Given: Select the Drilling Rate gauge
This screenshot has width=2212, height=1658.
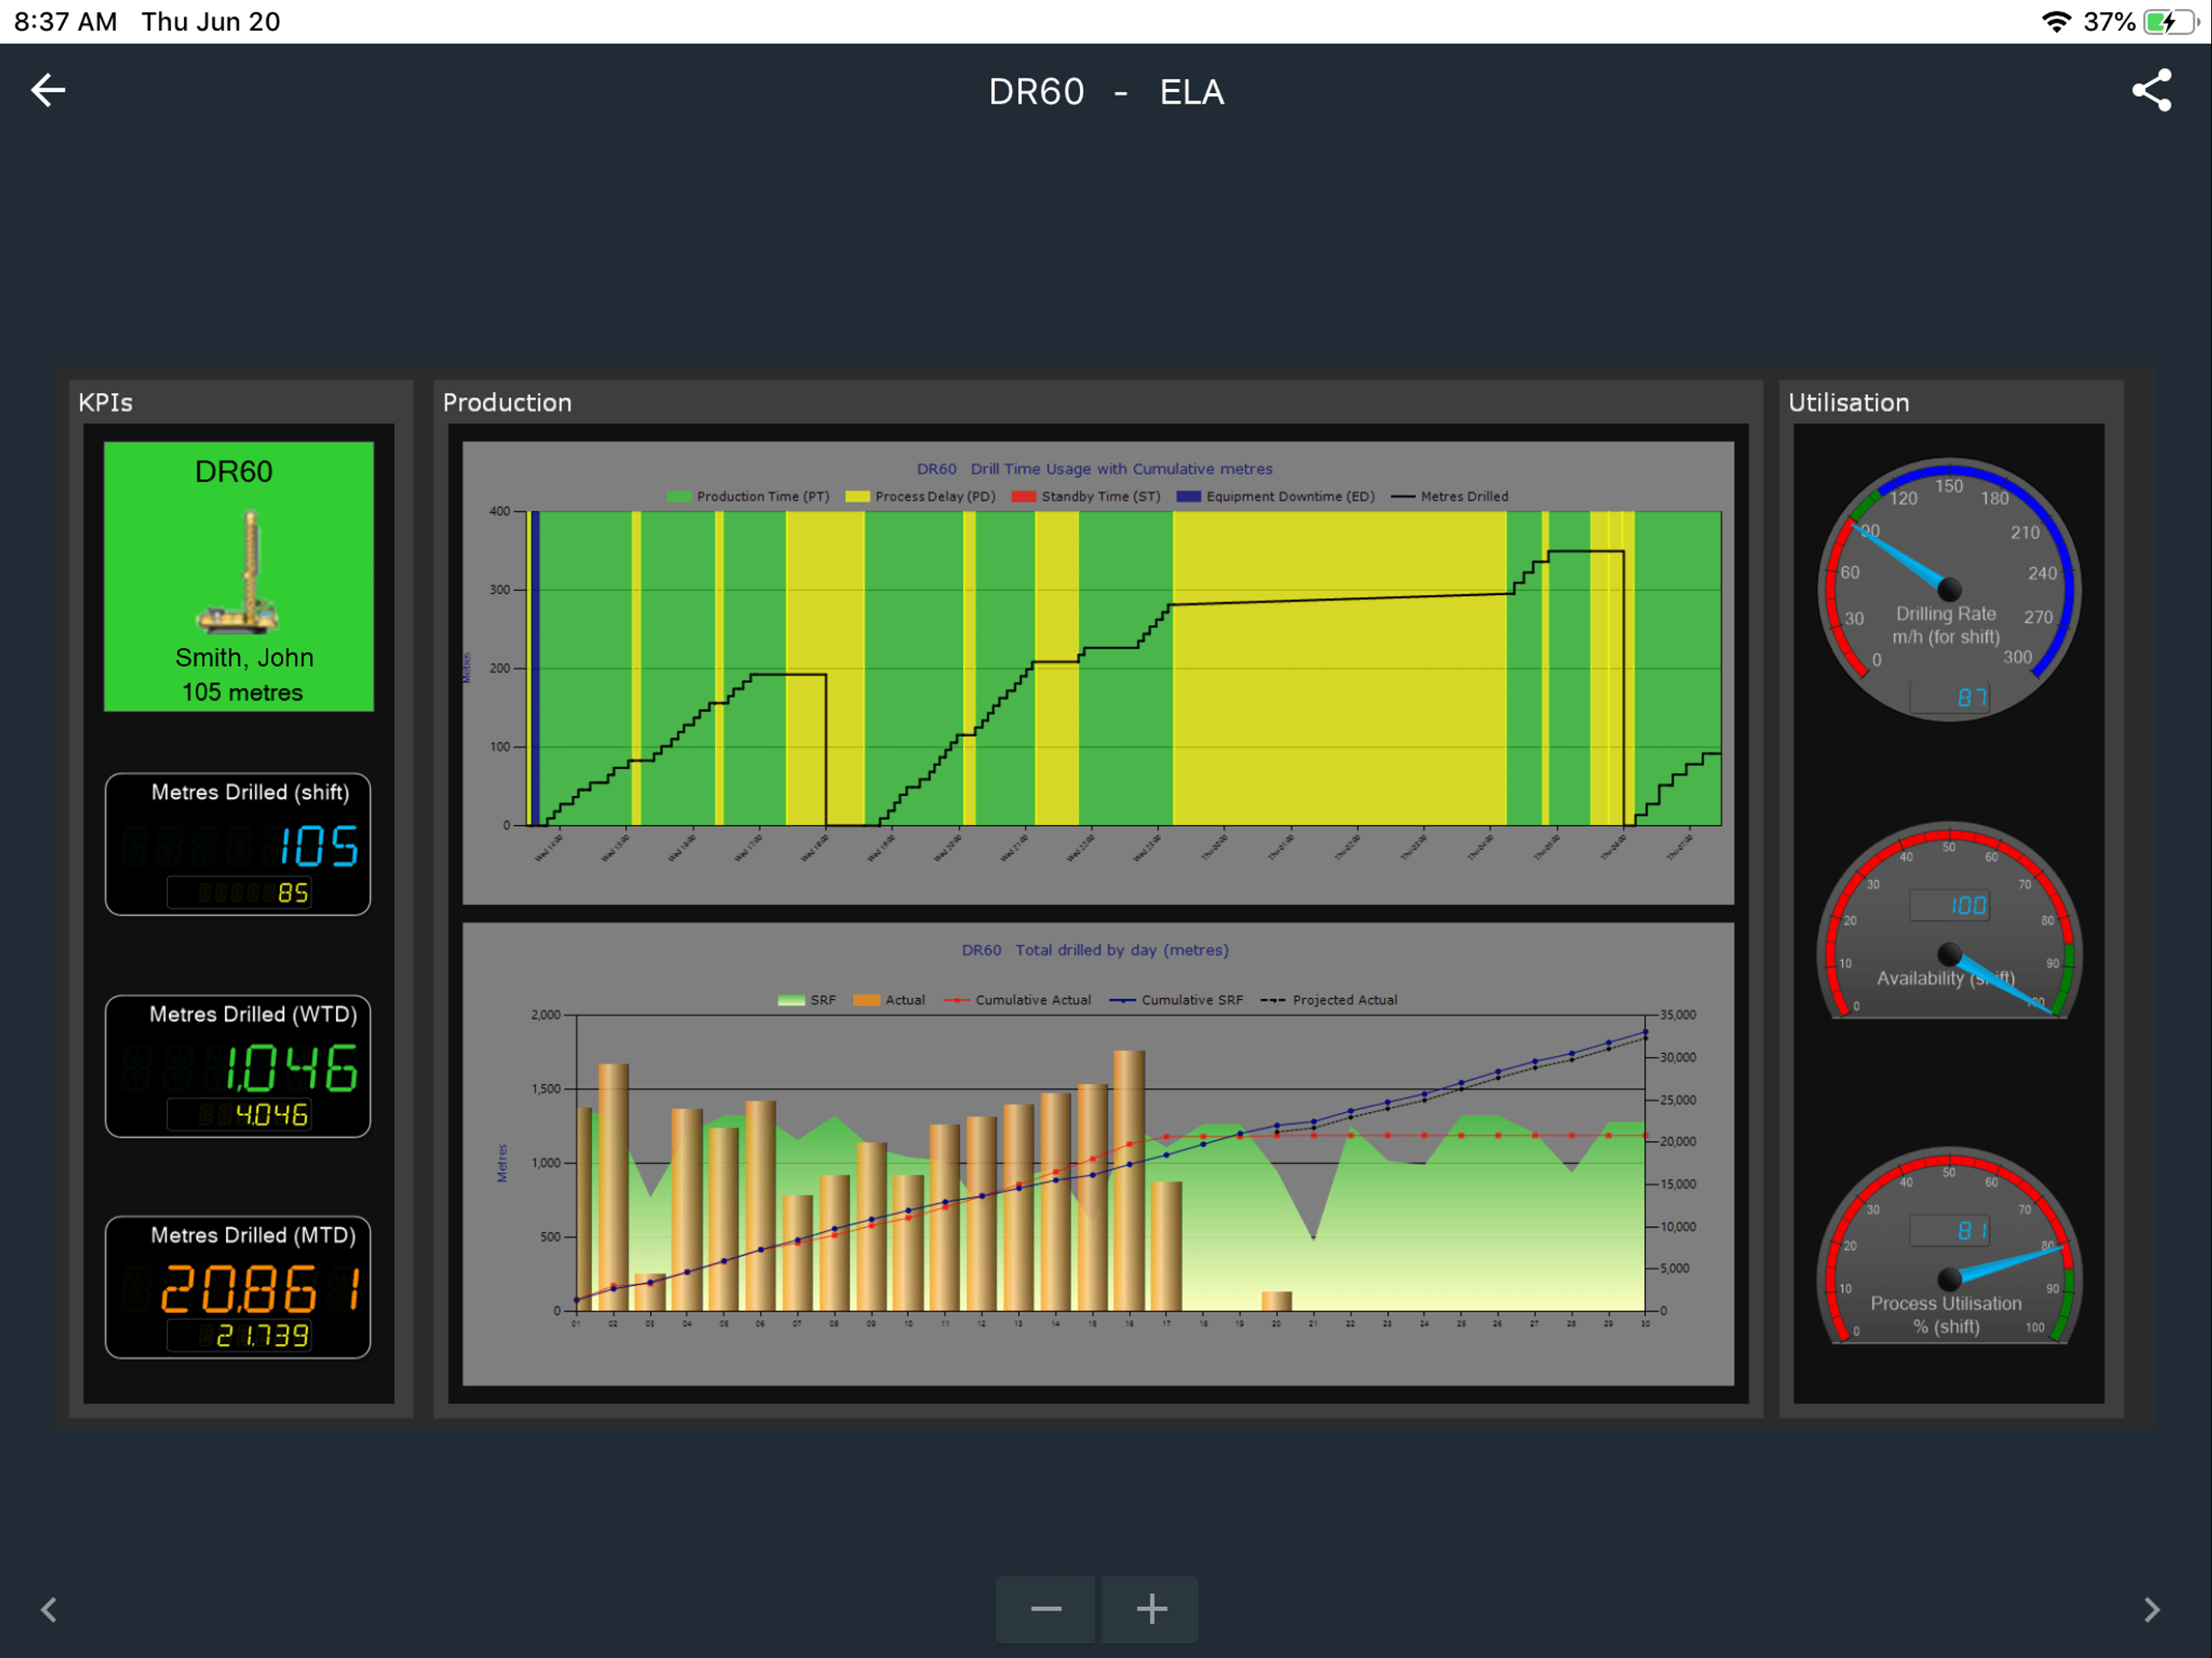Looking at the screenshot, I should [x=1949, y=589].
